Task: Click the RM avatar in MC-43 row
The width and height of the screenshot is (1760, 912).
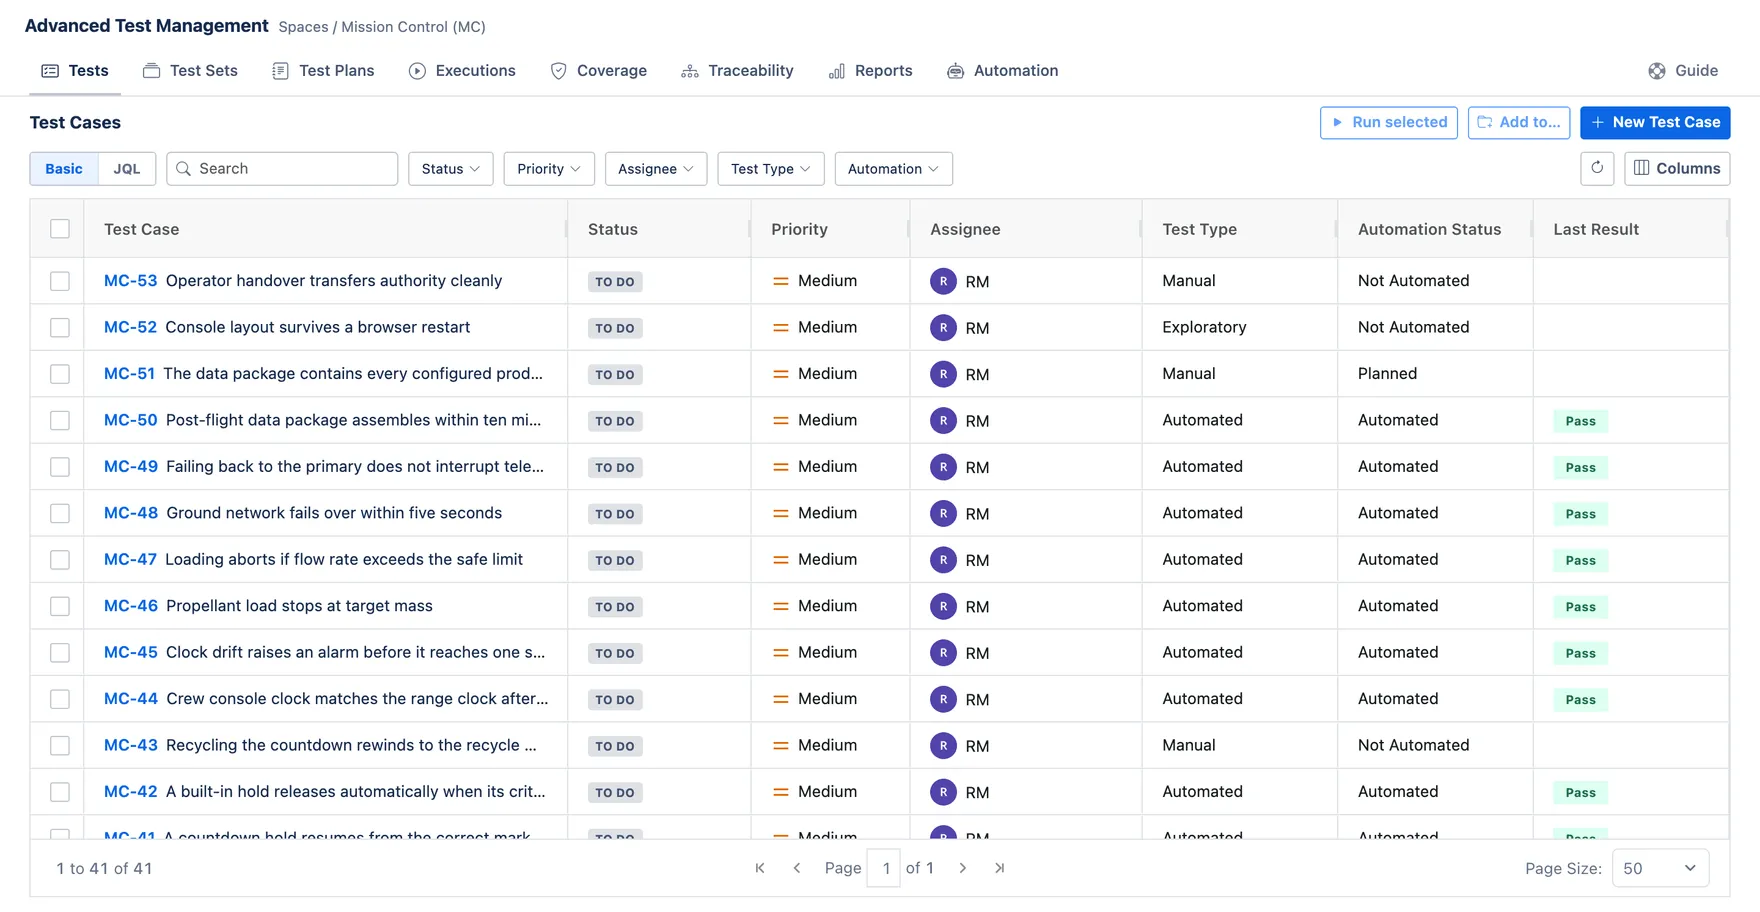Action: click(x=943, y=746)
